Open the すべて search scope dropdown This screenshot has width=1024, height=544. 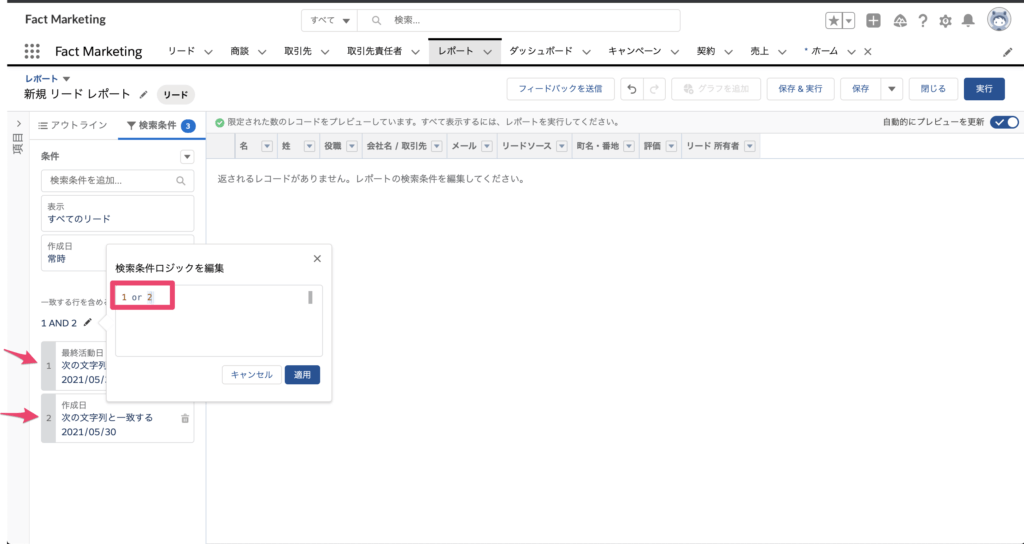pyautogui.click(x=330, y=21)
